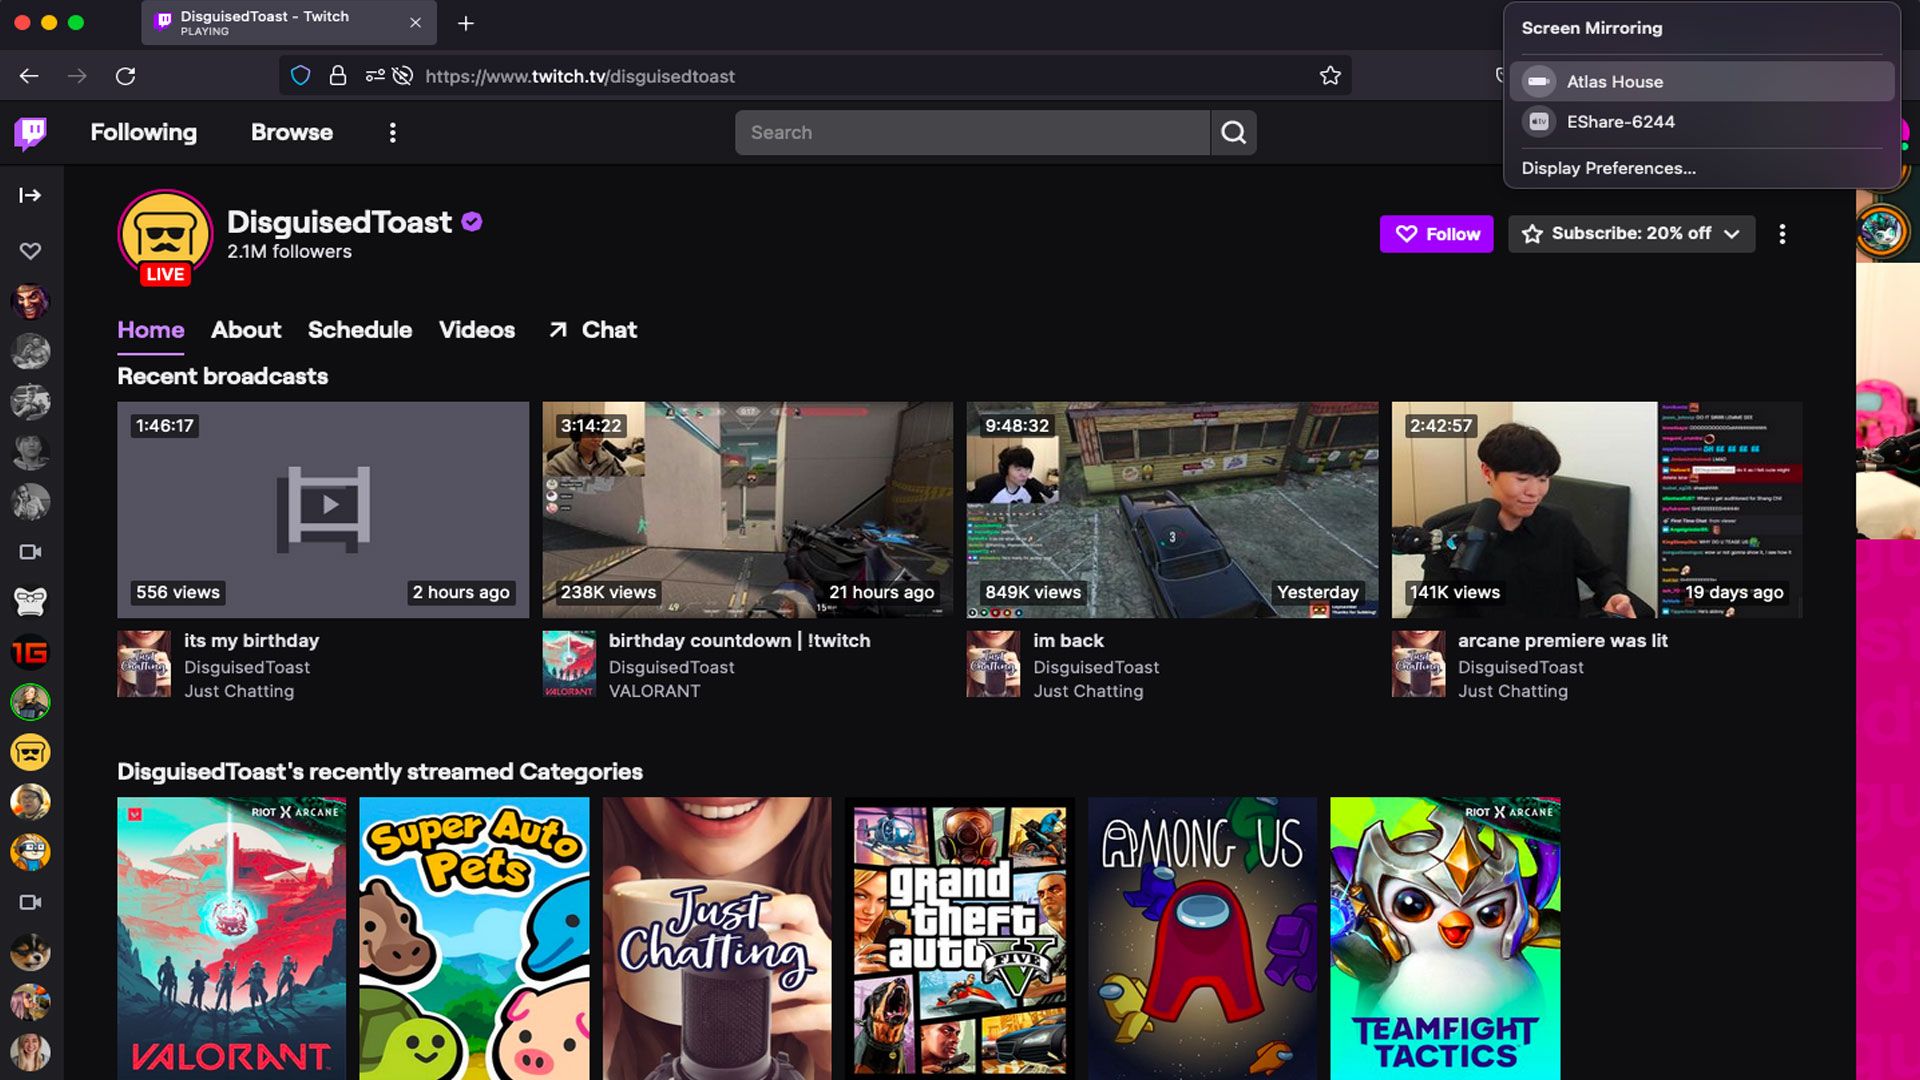The image size is (1920, 1080).
Task: Select Atlas House in Screen Mirroring
Action: [1702, 82]
